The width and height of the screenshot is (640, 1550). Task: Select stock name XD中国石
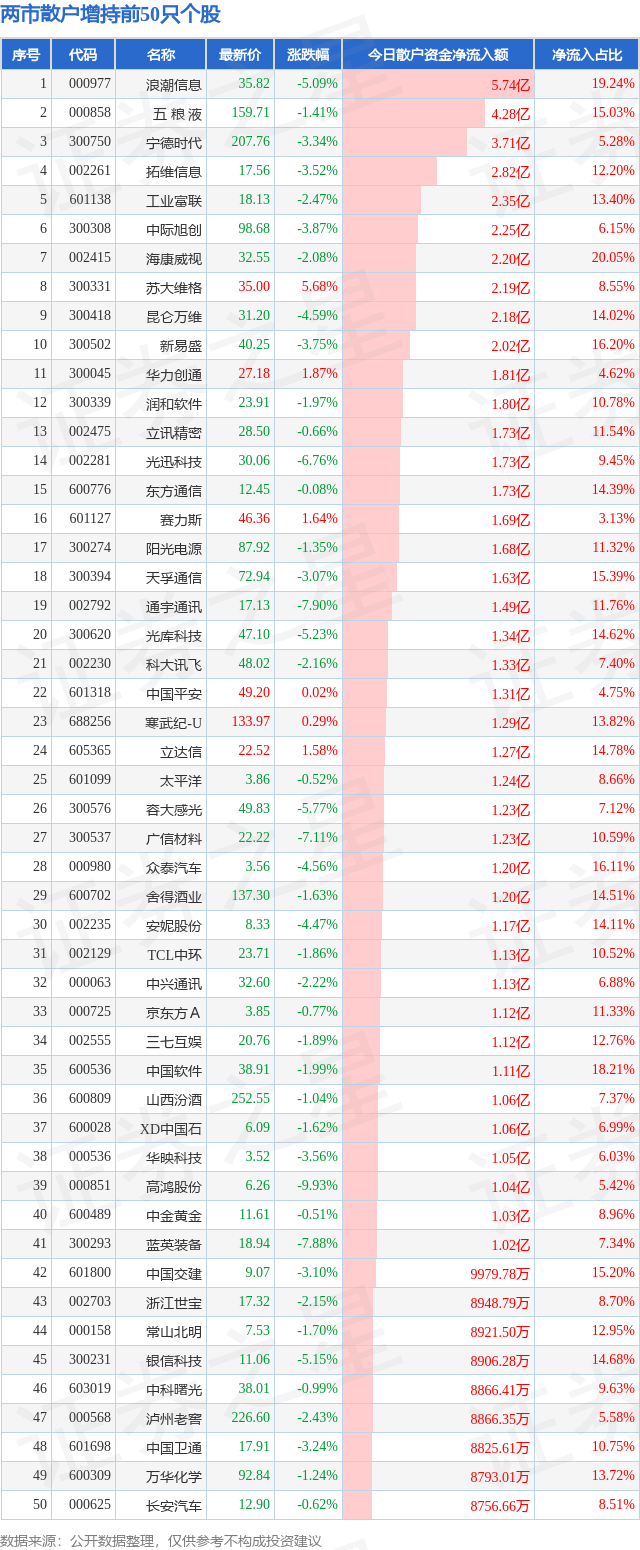point(172,1128)
